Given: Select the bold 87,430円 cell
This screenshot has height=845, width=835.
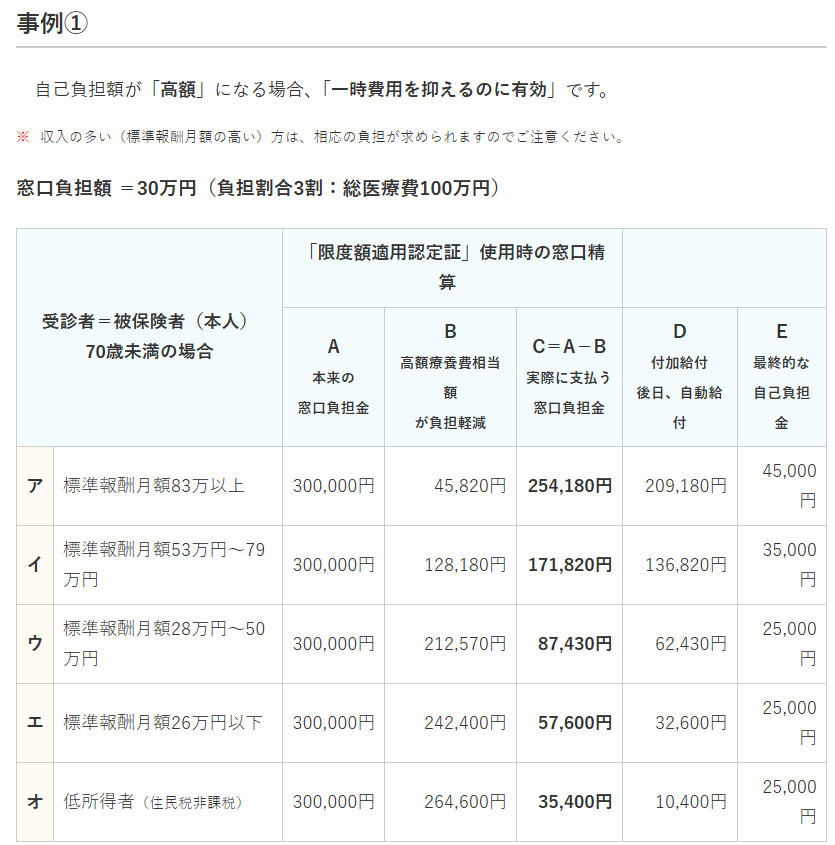Looking at the screenshot, I should point(574,644).
